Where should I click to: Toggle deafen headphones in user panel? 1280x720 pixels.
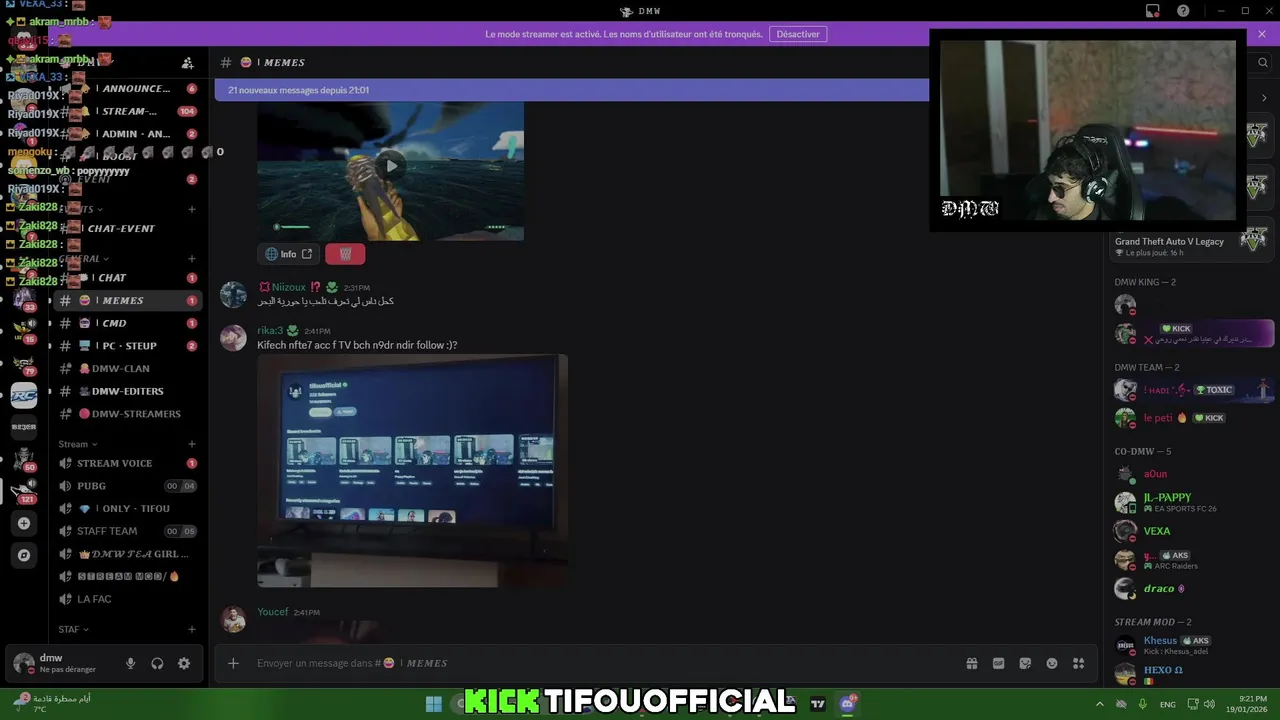pos(157,663)
